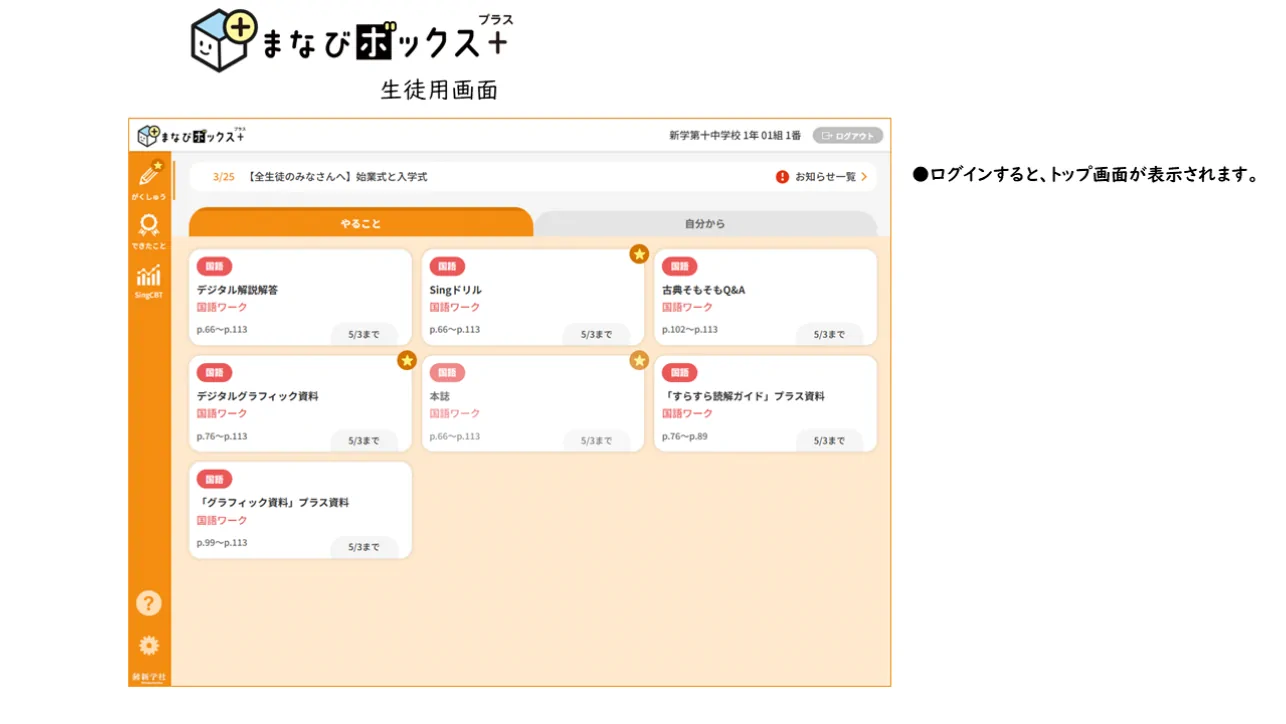The image size is (1286, 724).
Task: Click the まなびボックス+ logo in header
Action: pos(191,135)
